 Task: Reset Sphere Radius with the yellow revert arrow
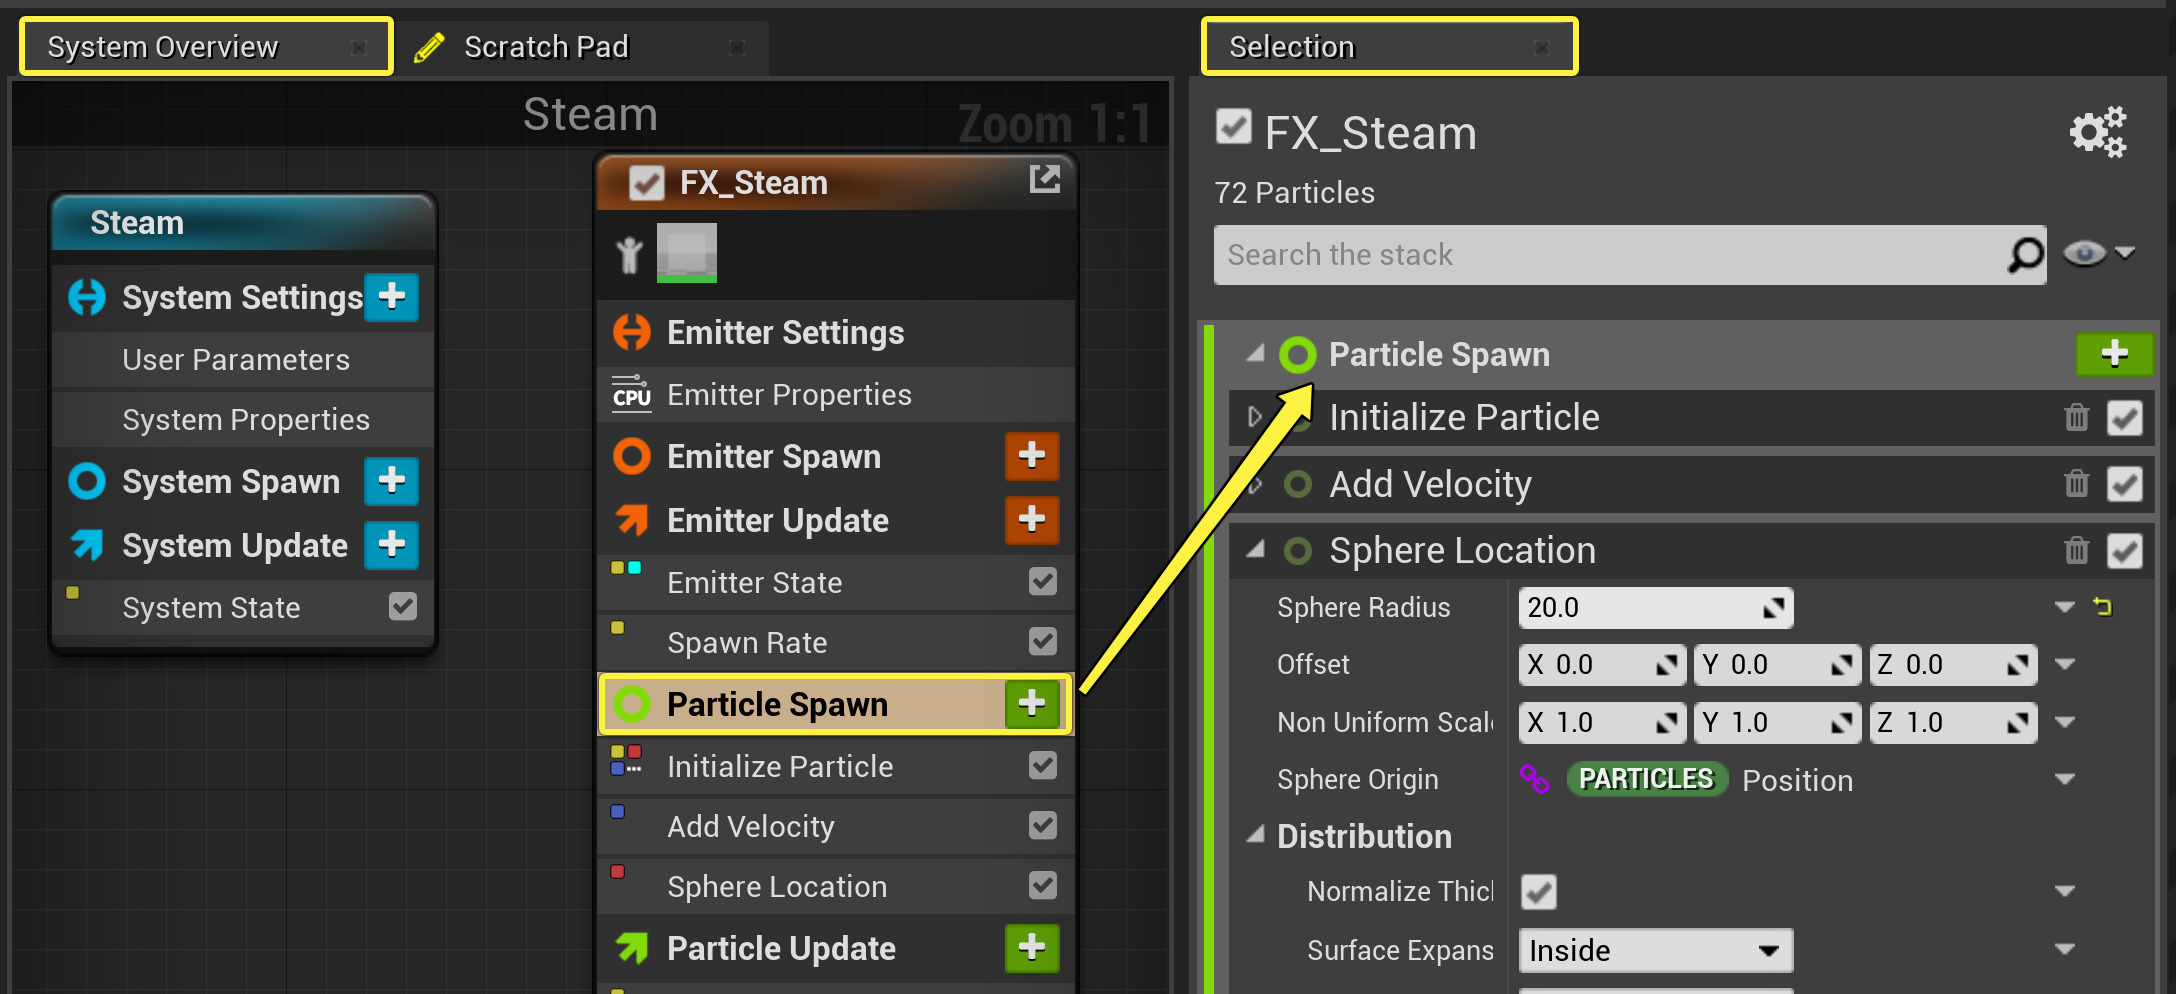pos(2102,607)
